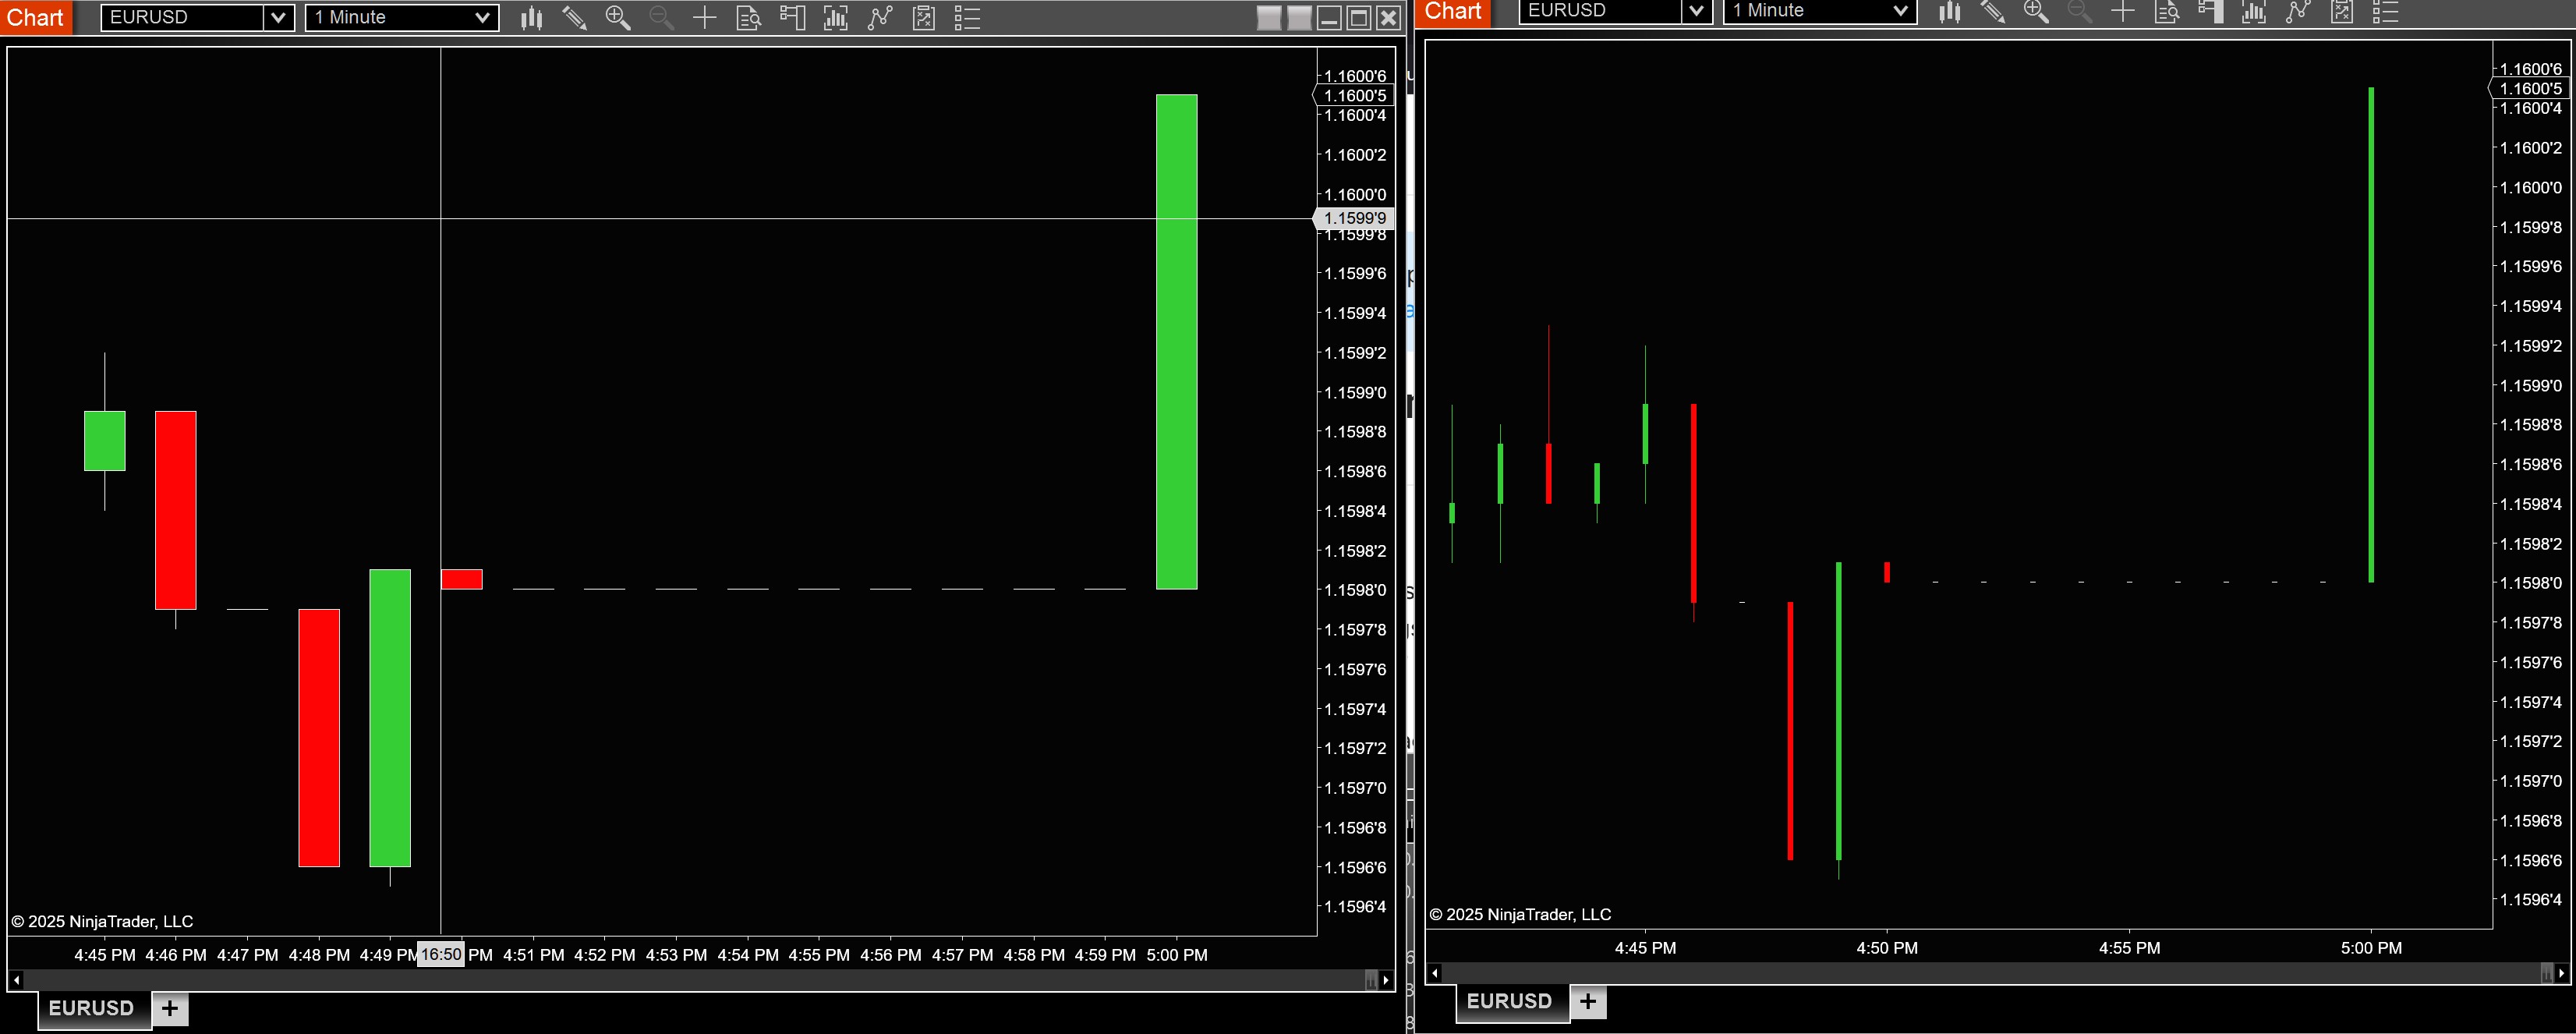Screen dimensions: 2576x1034
Task: Click right arrow of right chart scrollbar
Action: 2561,973
